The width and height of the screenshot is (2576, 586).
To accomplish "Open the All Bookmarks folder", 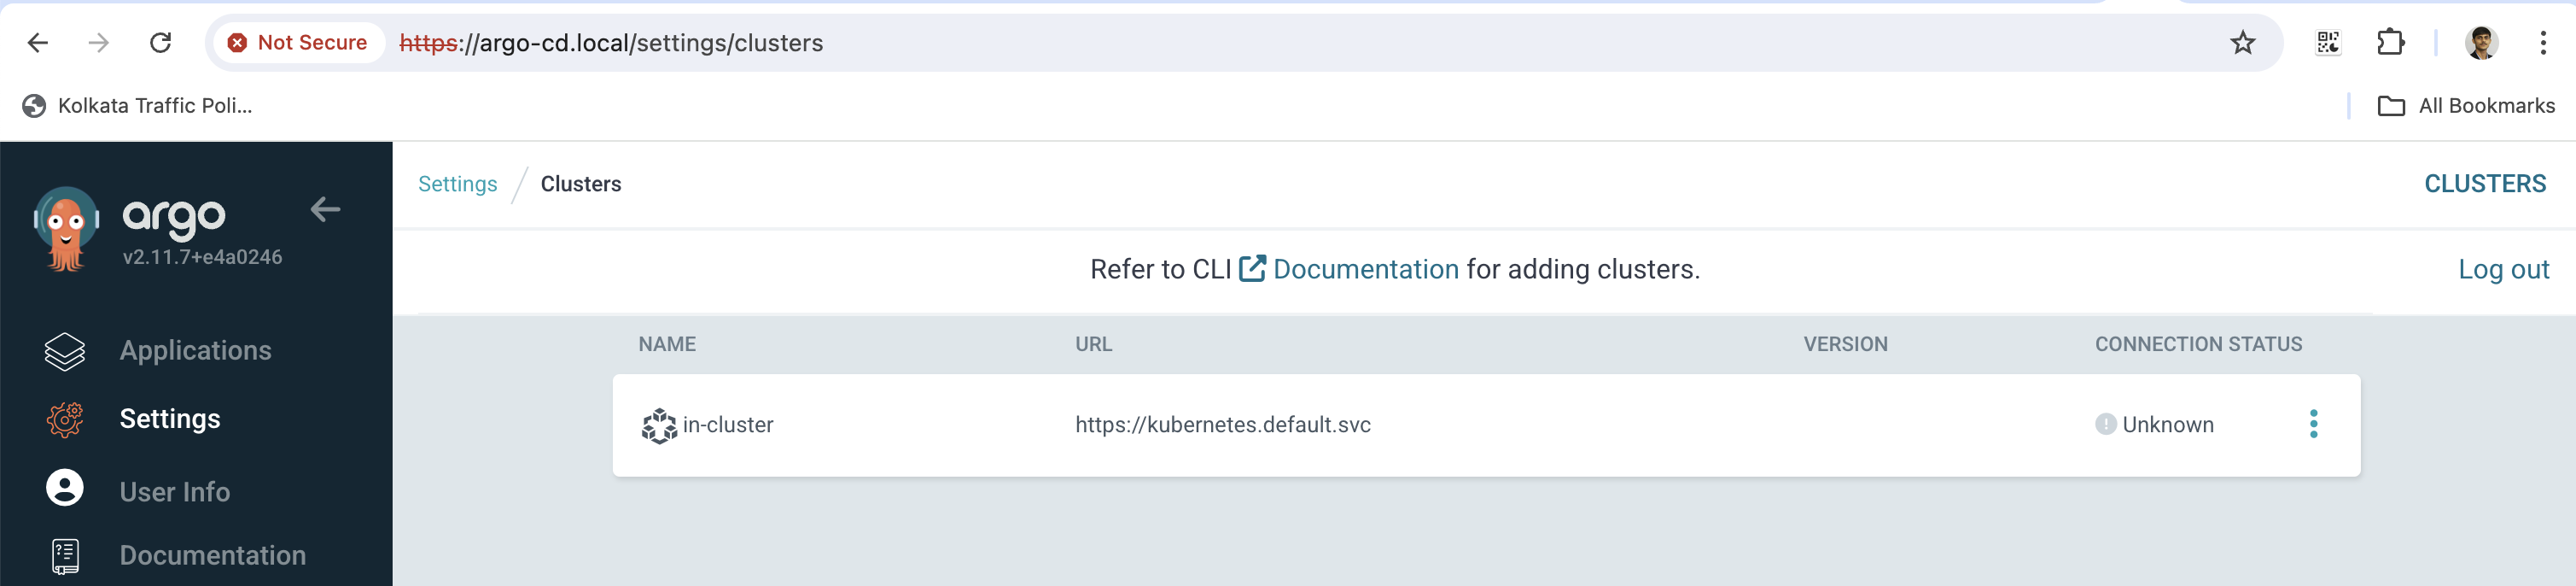I will point(2465,106).
